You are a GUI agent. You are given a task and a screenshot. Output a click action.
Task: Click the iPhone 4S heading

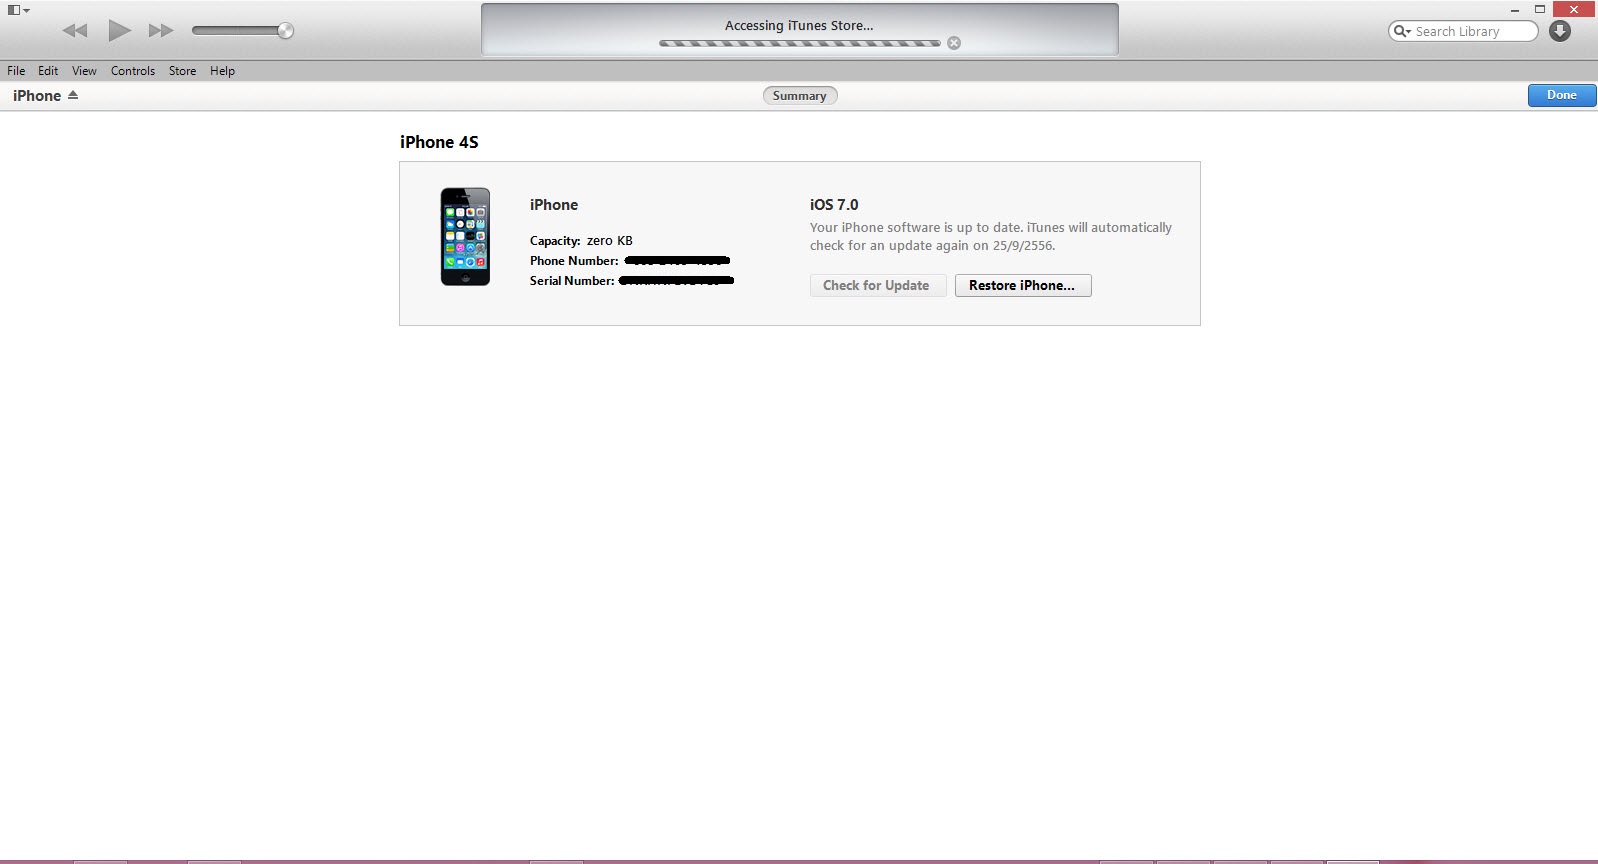click(439, 142)
